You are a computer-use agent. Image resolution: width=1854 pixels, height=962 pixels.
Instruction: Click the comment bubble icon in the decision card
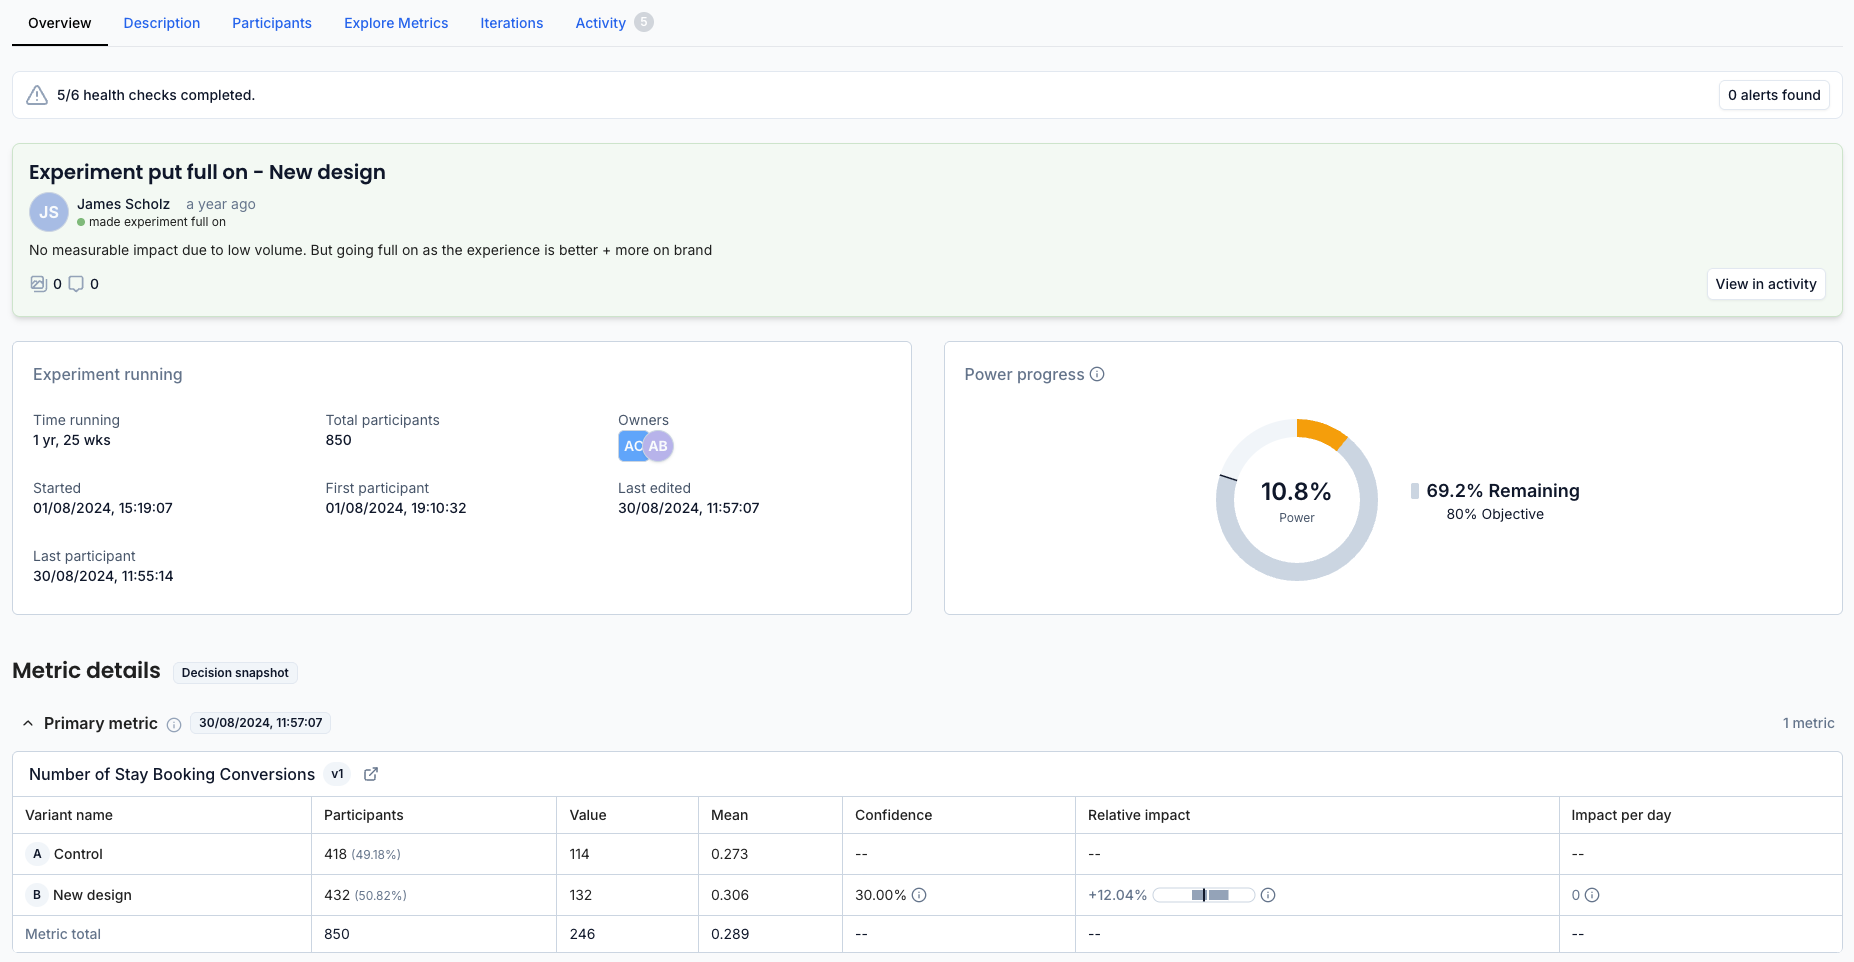(76, 284)
